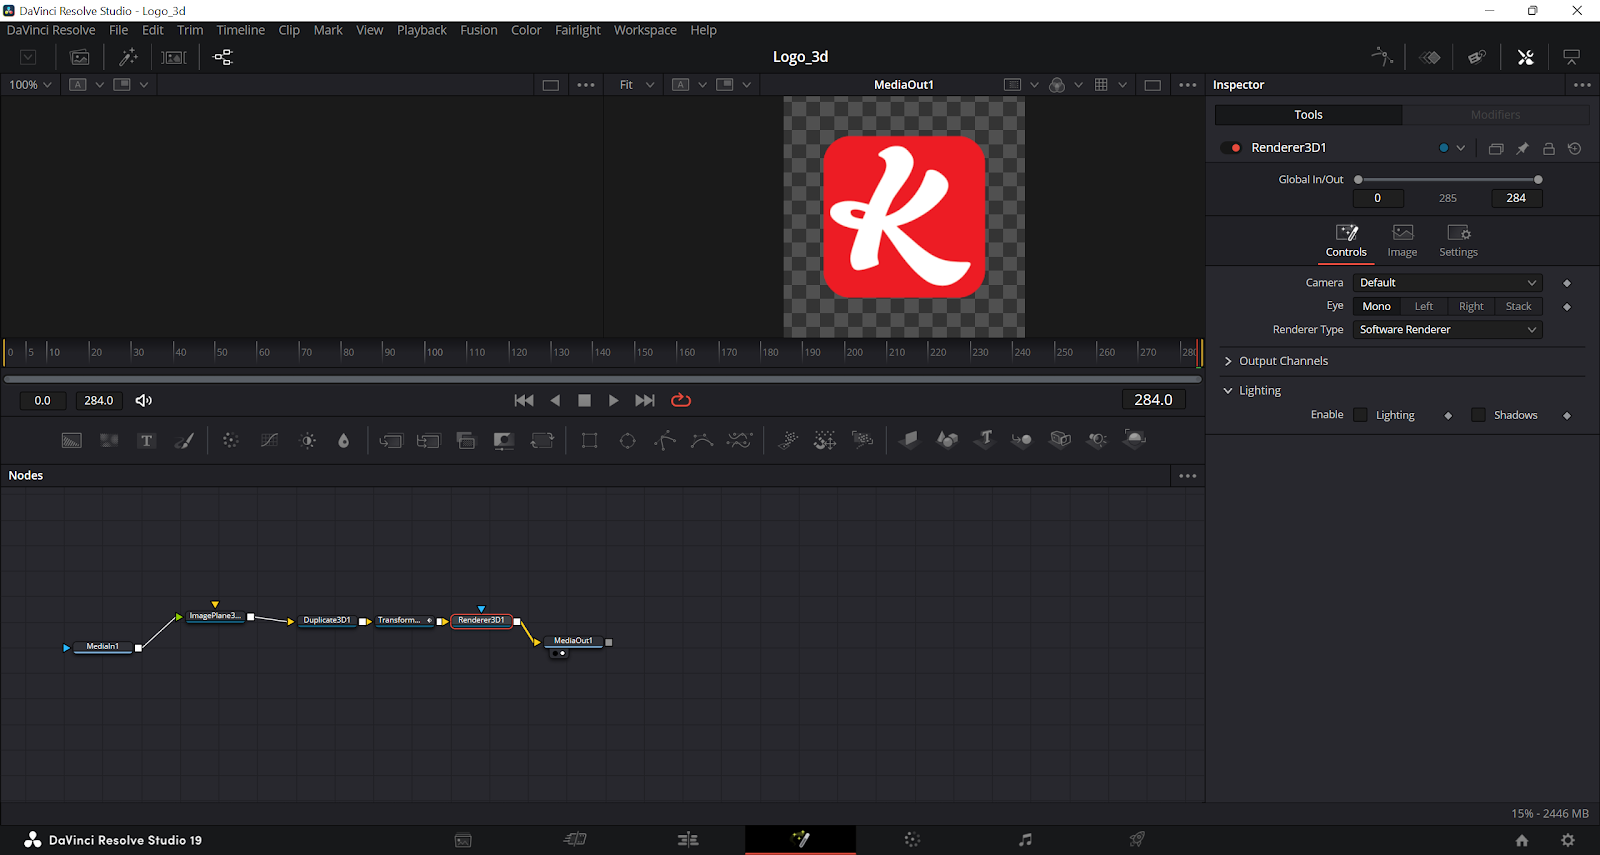
Task: Add an Ellipse mask tool
Action: tap(628, 440)
